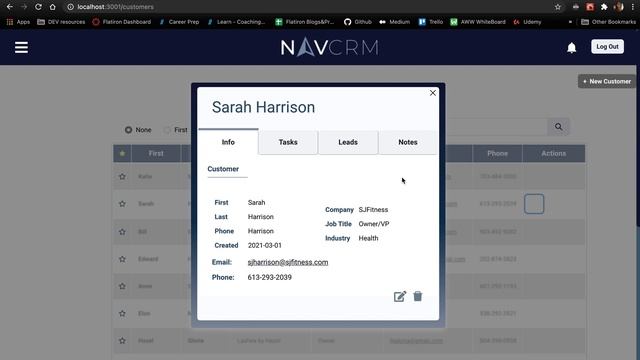Click the address bar URL

116,7
